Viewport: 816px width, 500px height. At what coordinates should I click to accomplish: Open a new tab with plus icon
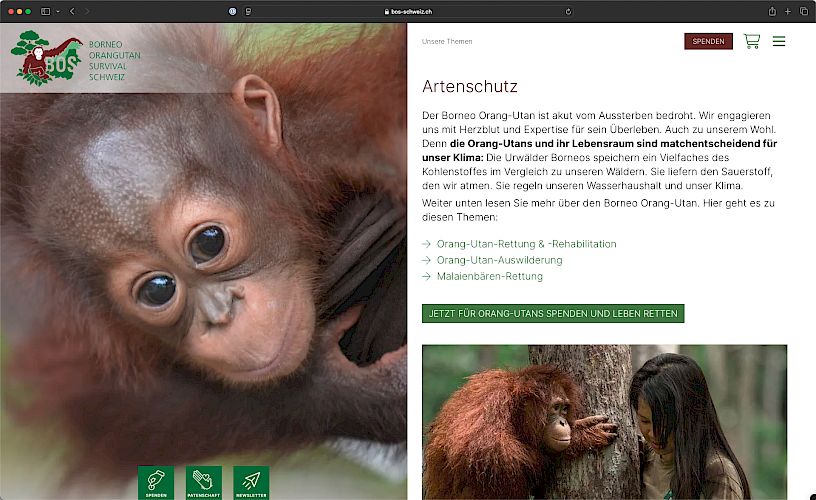tap(788, 11)
